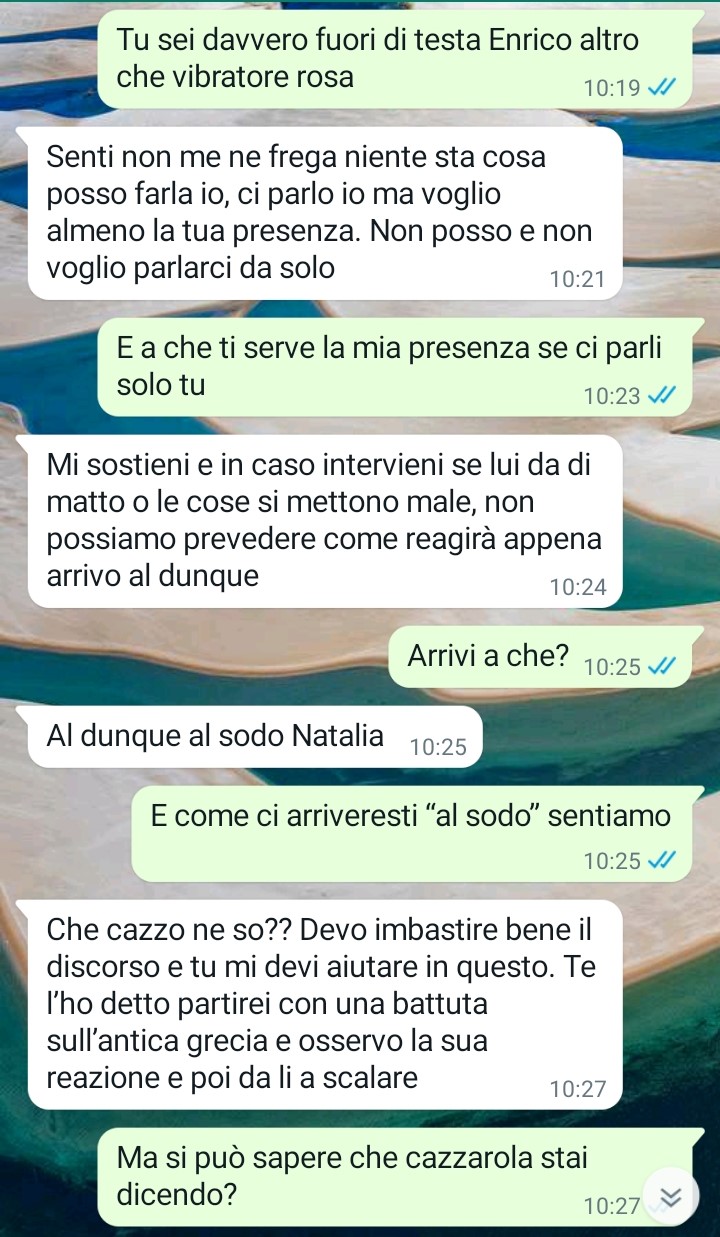Image resolution: width=720 pixels, height=1237 pixels.
Task: Tap the 10:21 timestamp on the received message
Action: click(x=577, y=280)
